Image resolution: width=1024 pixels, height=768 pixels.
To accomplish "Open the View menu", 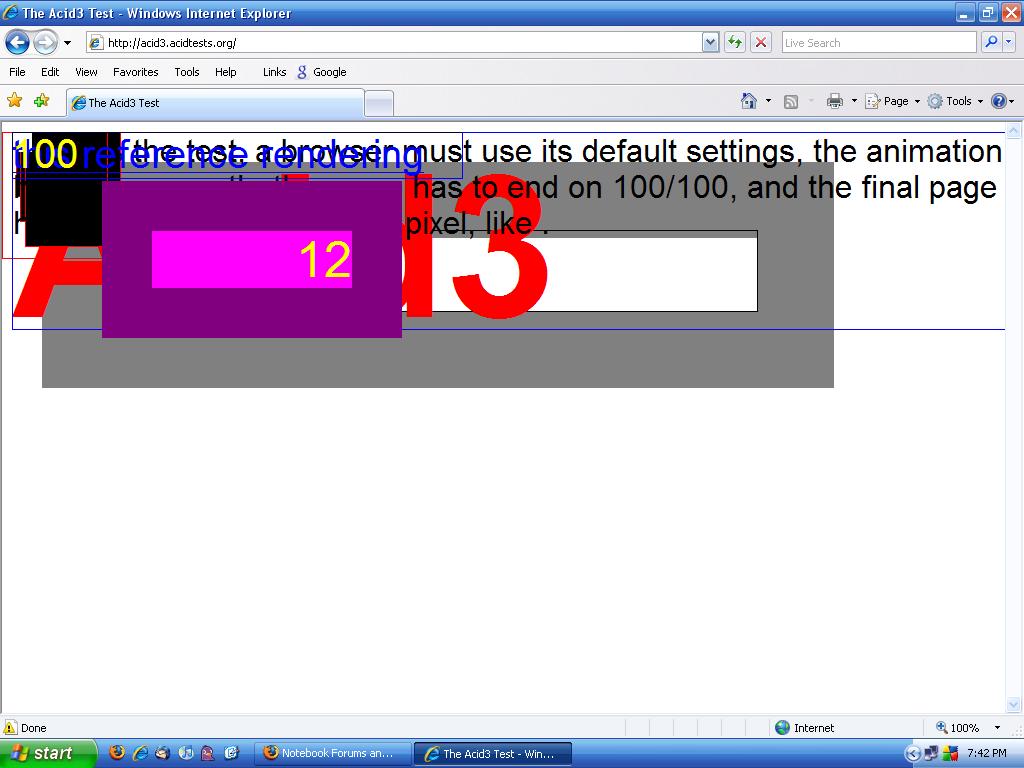I will click(x=86, y=72).
